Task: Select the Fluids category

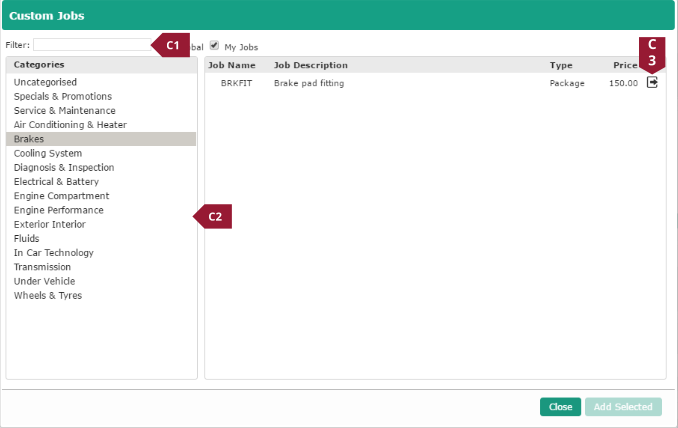Action: point(27,239)
